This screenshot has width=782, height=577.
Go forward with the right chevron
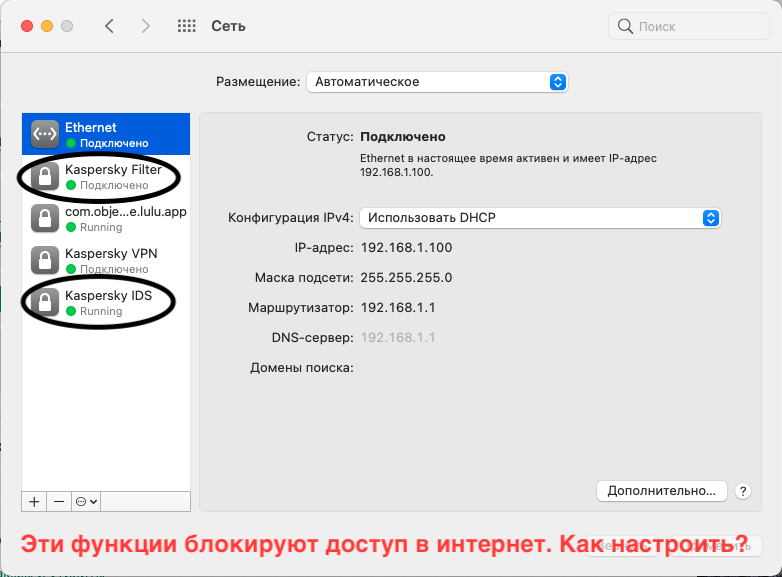click(x=145, y=26)
